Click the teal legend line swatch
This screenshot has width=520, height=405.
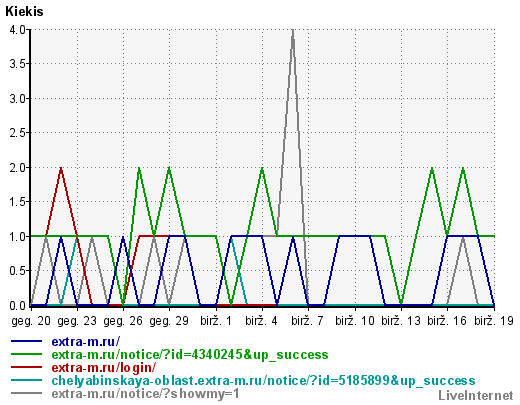coord(27,380)
